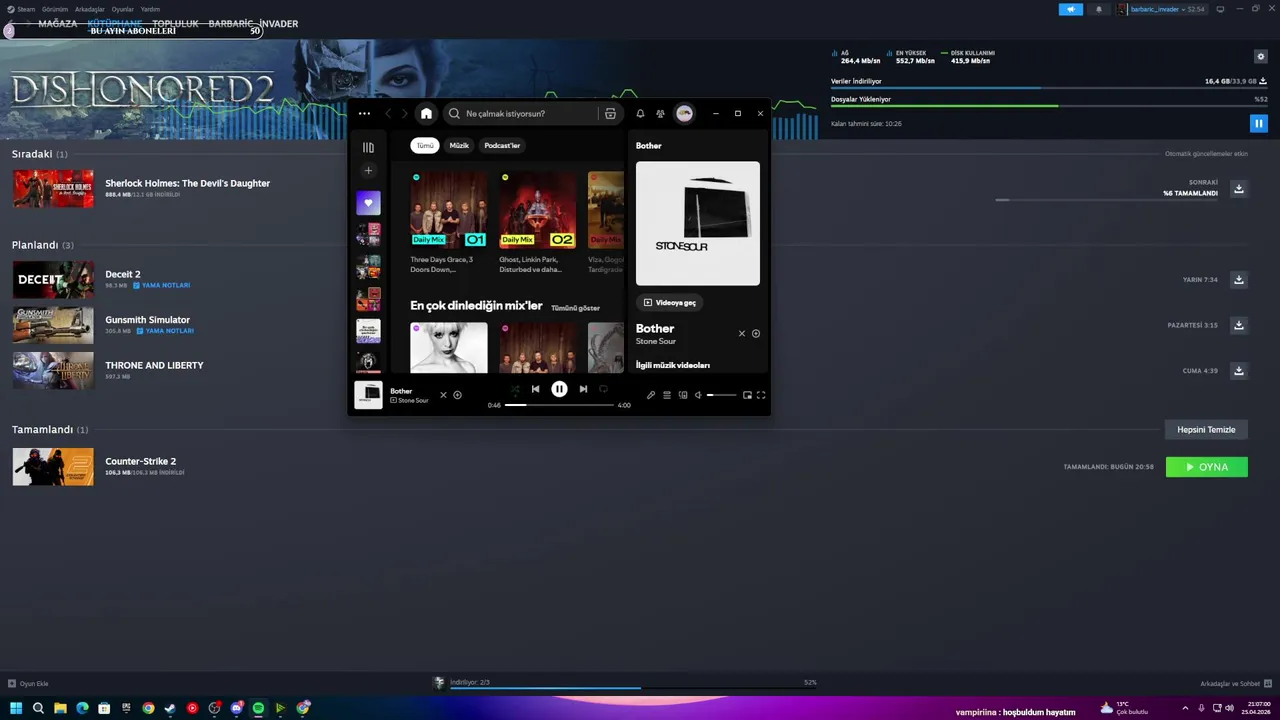The height and width of the screenshot is (720, 1280).
Task: Open Steam Big Picture mode icon
Action: 1220,9
